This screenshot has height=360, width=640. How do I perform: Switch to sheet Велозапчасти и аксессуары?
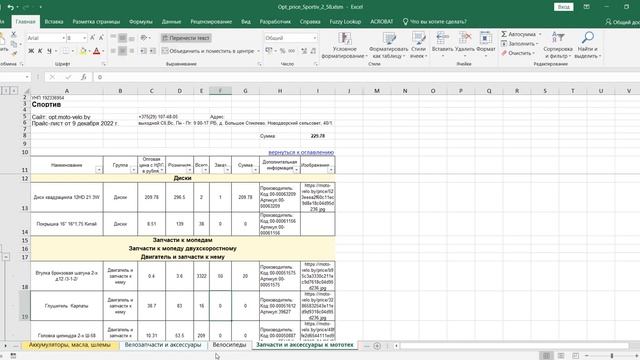tap(163, 345)
